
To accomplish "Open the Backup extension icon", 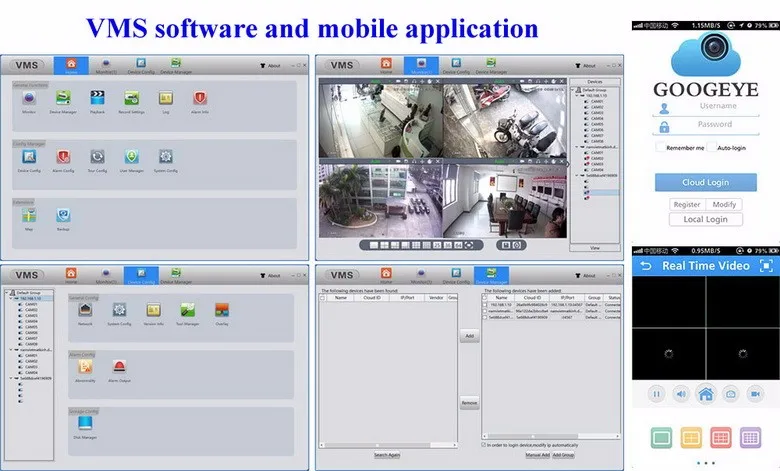I will pos(63,215).
